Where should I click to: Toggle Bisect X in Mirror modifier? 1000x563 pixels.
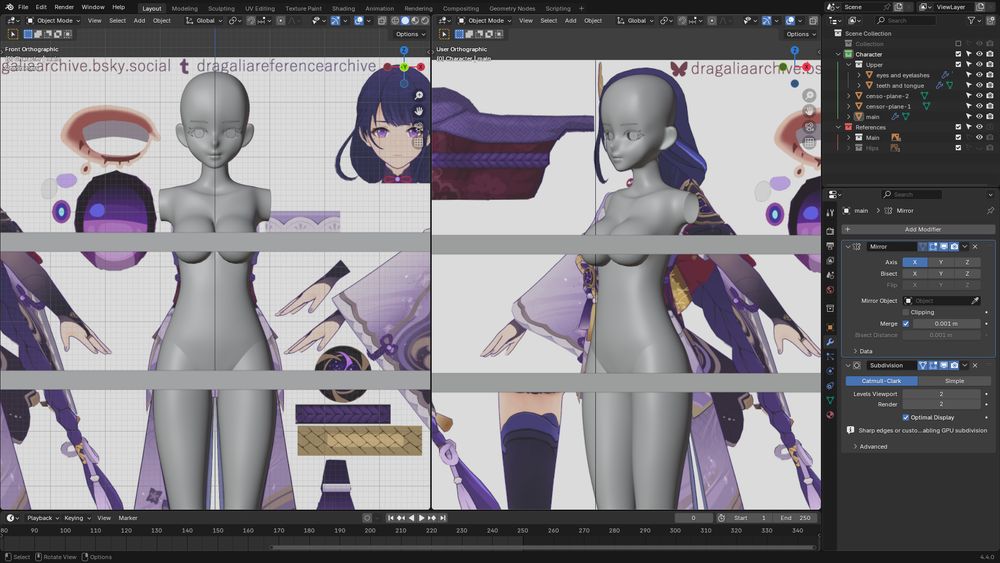[x=915, y=274]
